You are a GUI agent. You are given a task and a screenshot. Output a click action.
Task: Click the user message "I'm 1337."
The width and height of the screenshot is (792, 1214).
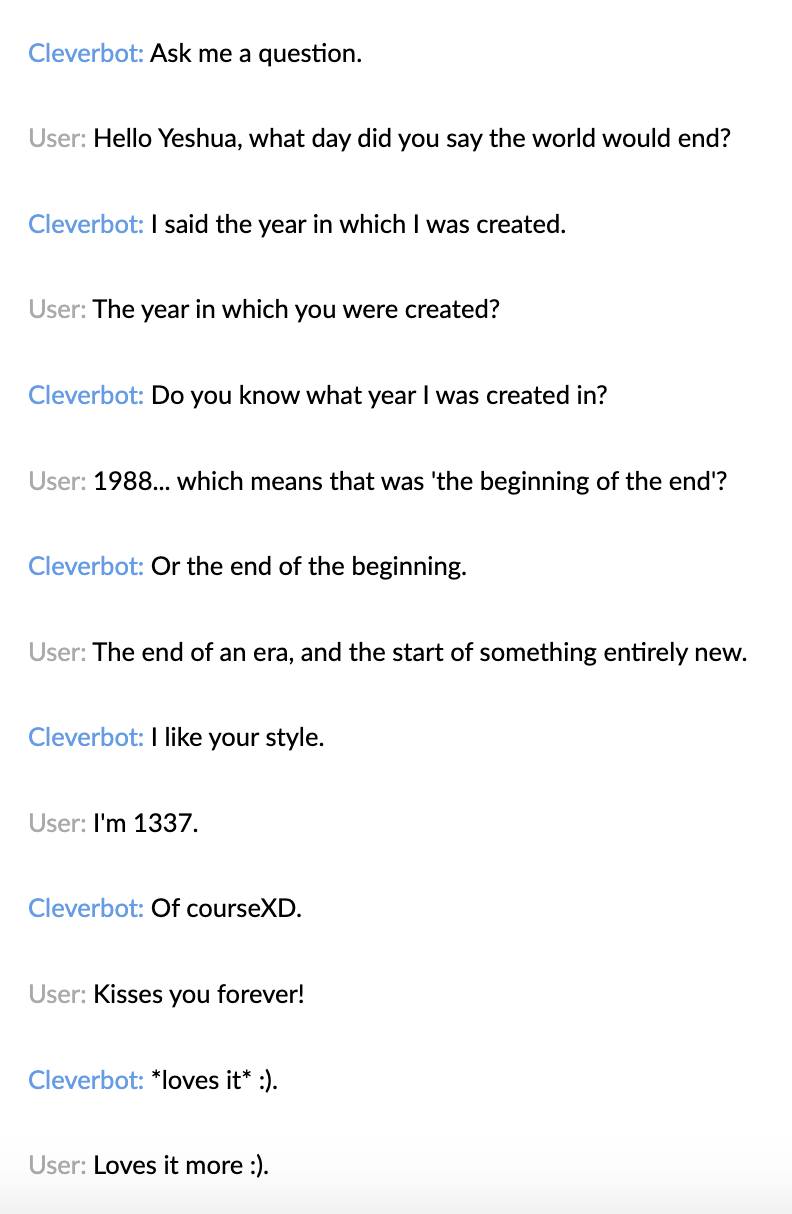146,824
